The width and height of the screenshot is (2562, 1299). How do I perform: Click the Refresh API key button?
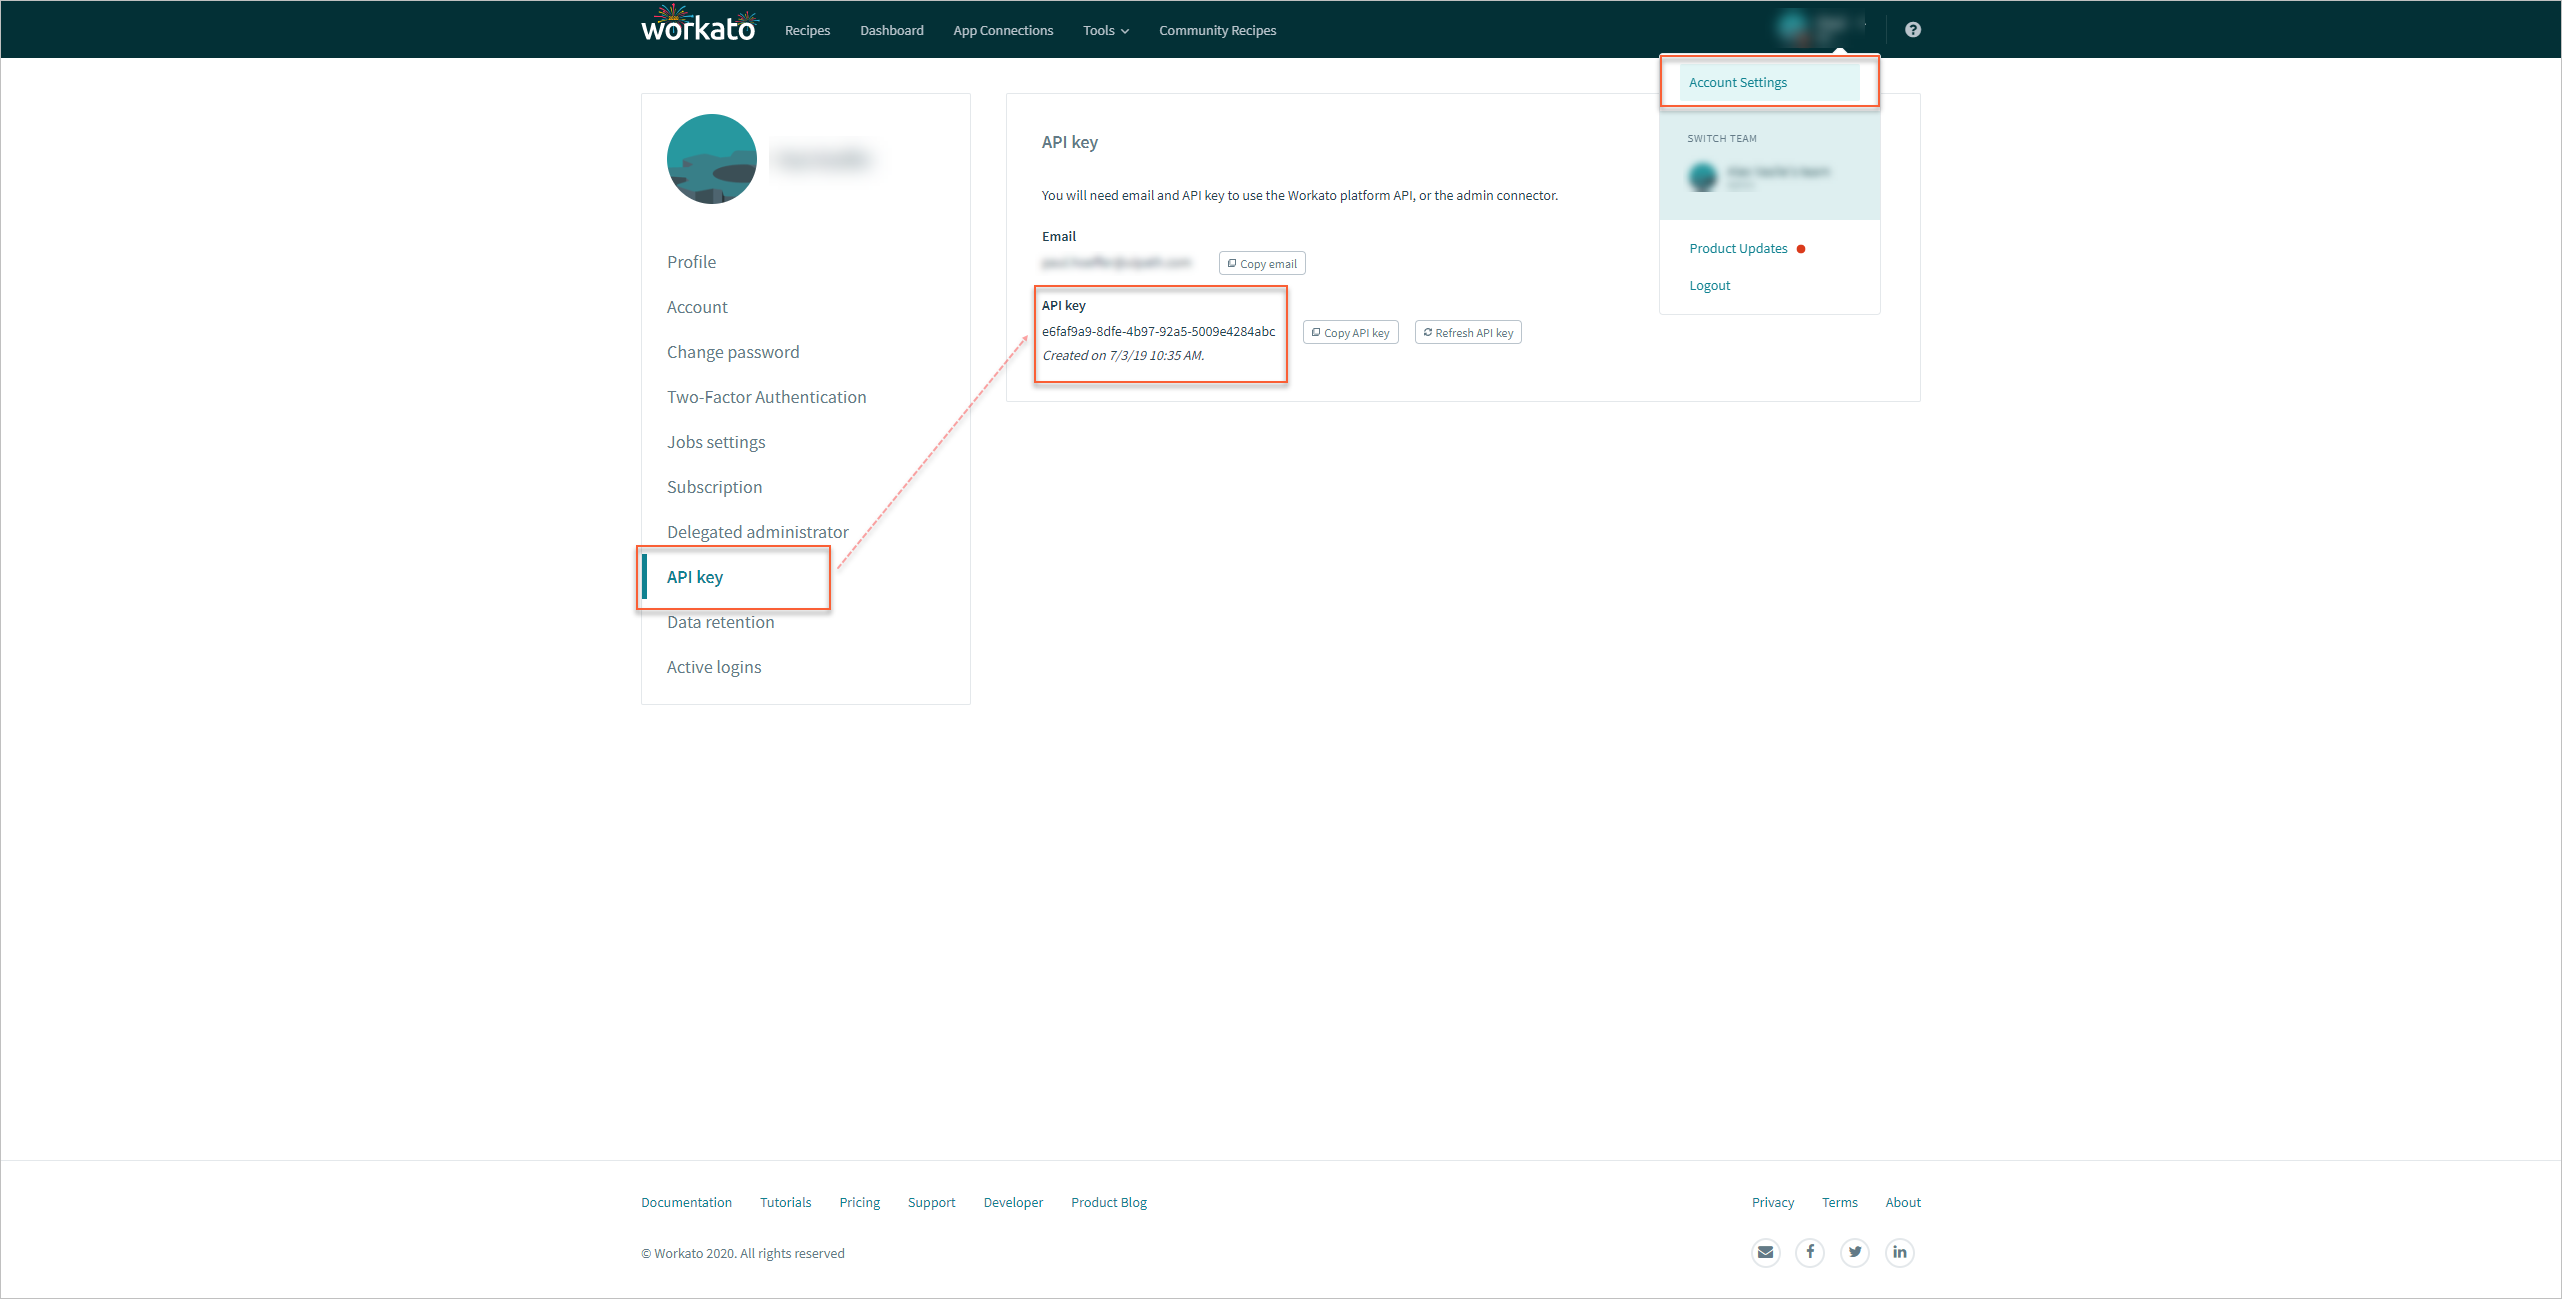(1467, 333)
